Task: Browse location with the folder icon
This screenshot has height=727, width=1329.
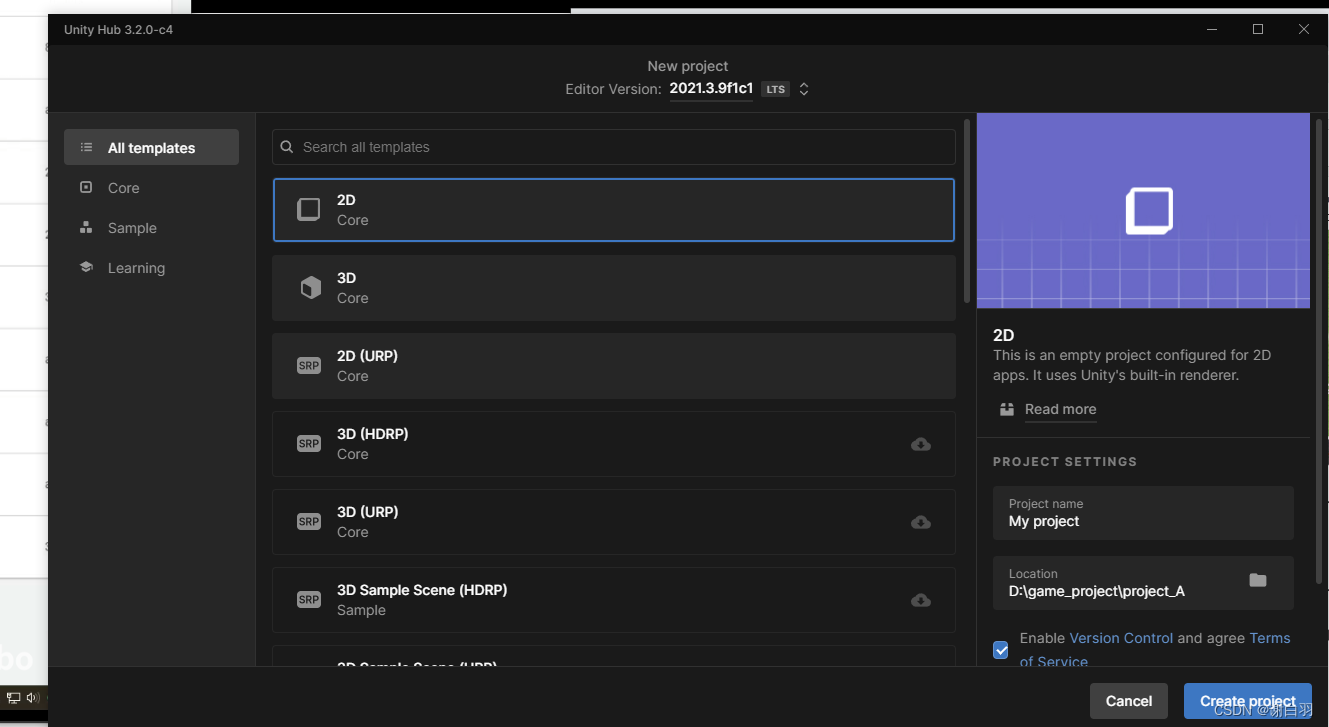Action: click(x=1258, y=580)
